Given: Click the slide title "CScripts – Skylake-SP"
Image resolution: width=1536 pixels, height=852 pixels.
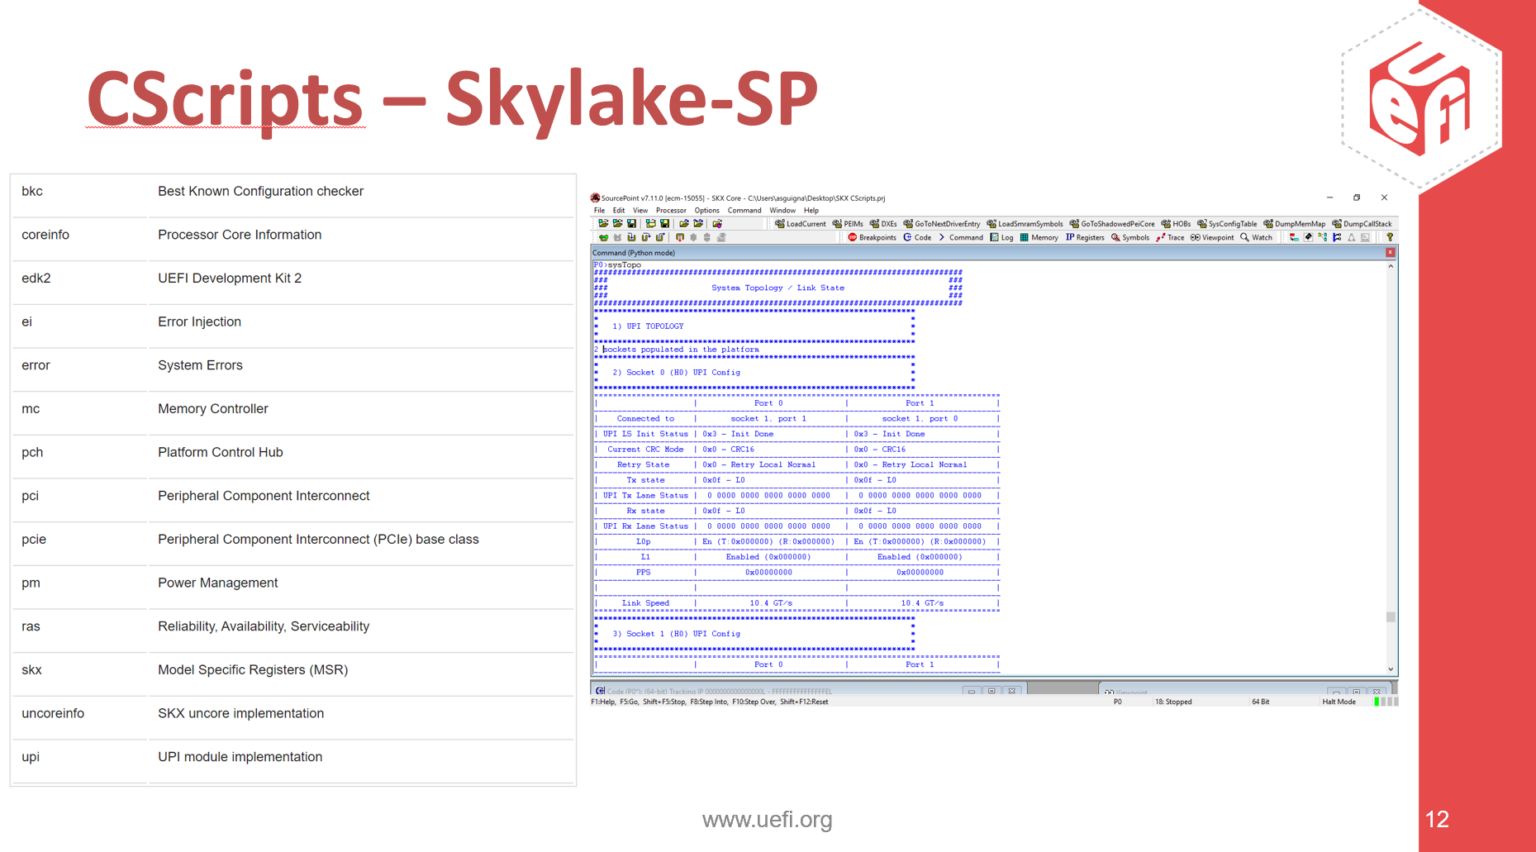Looking at the screenshot, I should [x=452, y=99].
